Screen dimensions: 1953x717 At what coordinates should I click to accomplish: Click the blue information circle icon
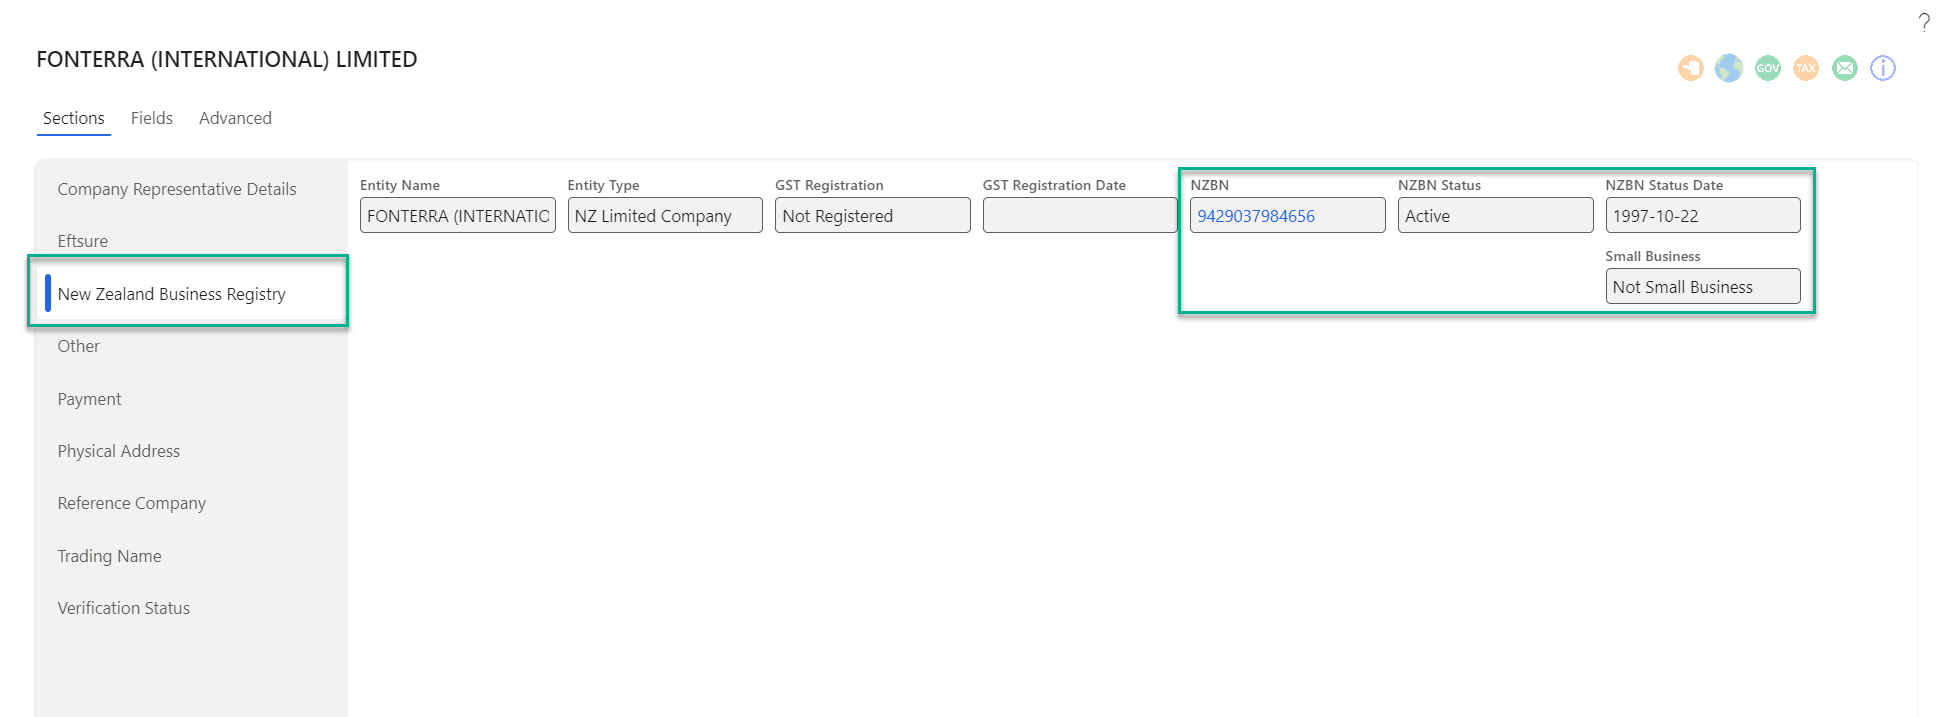point(1883,68)
